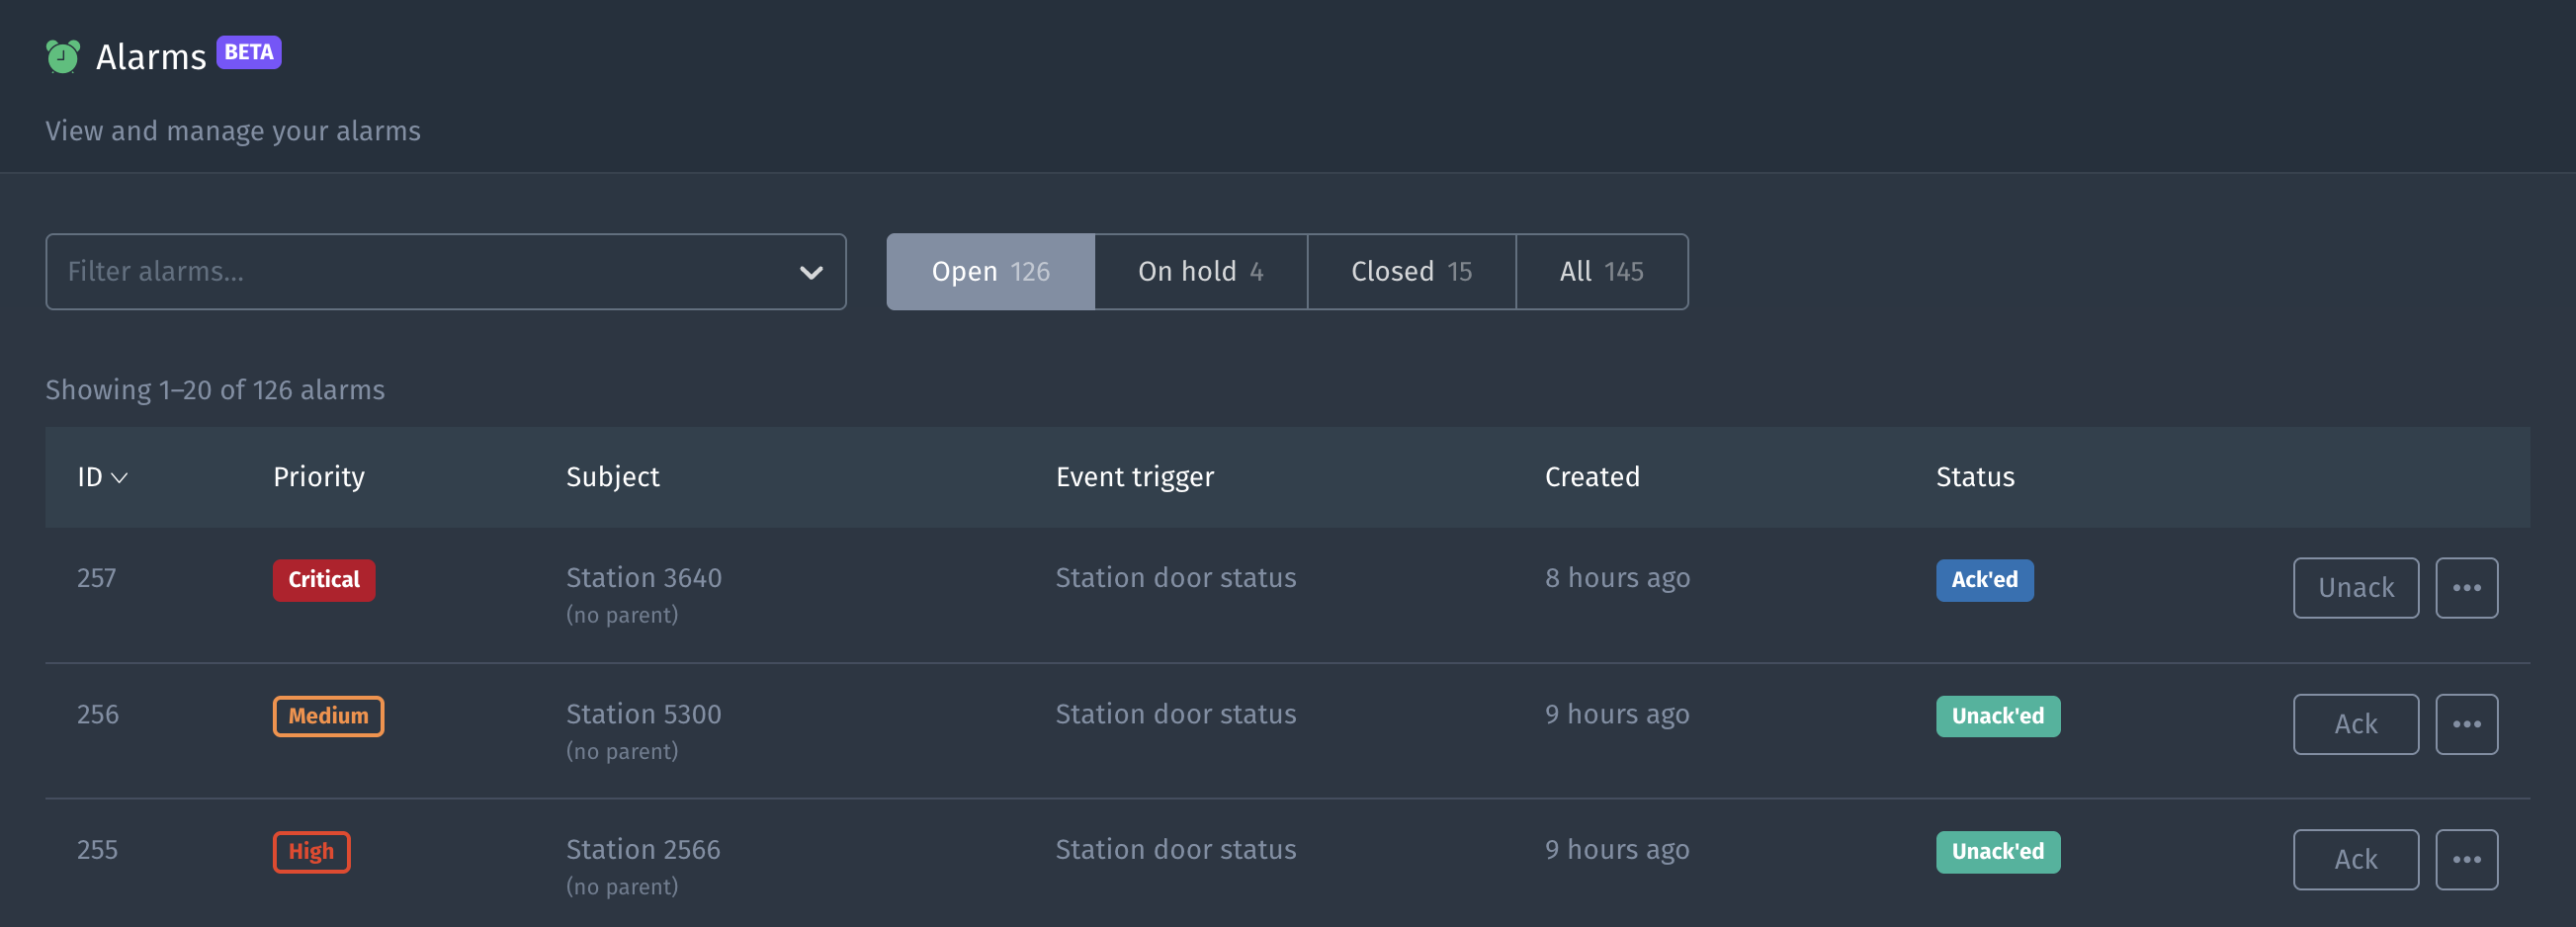
Task: Acknowledge the Station 2566 alarm
Action: click(x=2356, y=859)
